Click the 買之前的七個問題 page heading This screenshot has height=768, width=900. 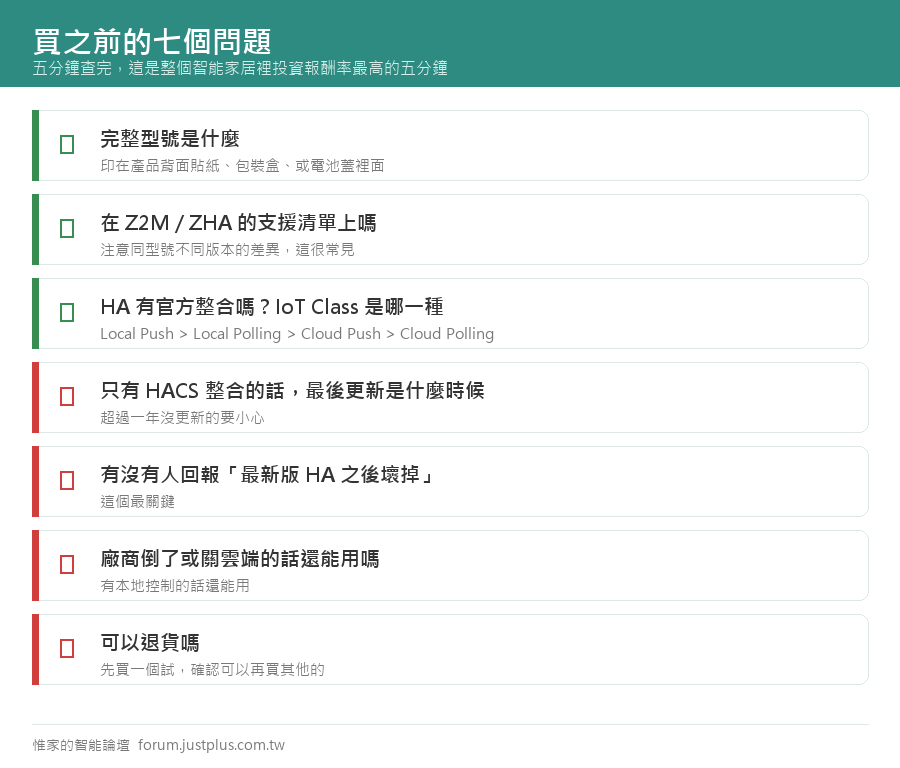click(152, 42)
